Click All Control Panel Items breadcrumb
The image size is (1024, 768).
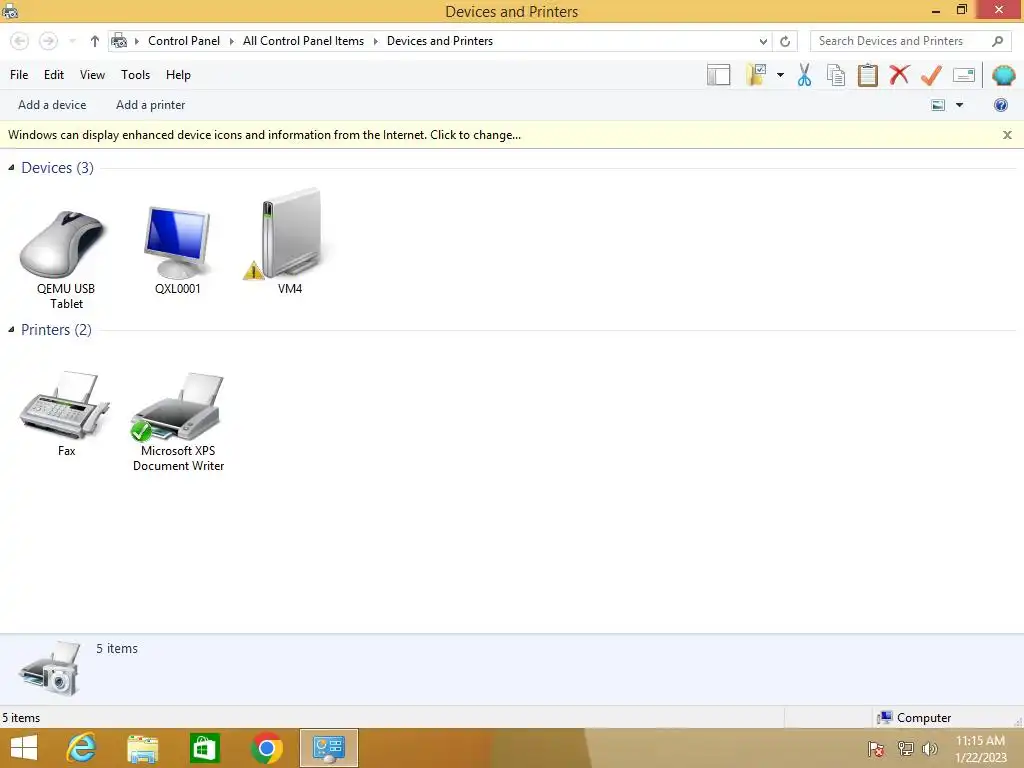pyautogui.click(x=303, y=41)
